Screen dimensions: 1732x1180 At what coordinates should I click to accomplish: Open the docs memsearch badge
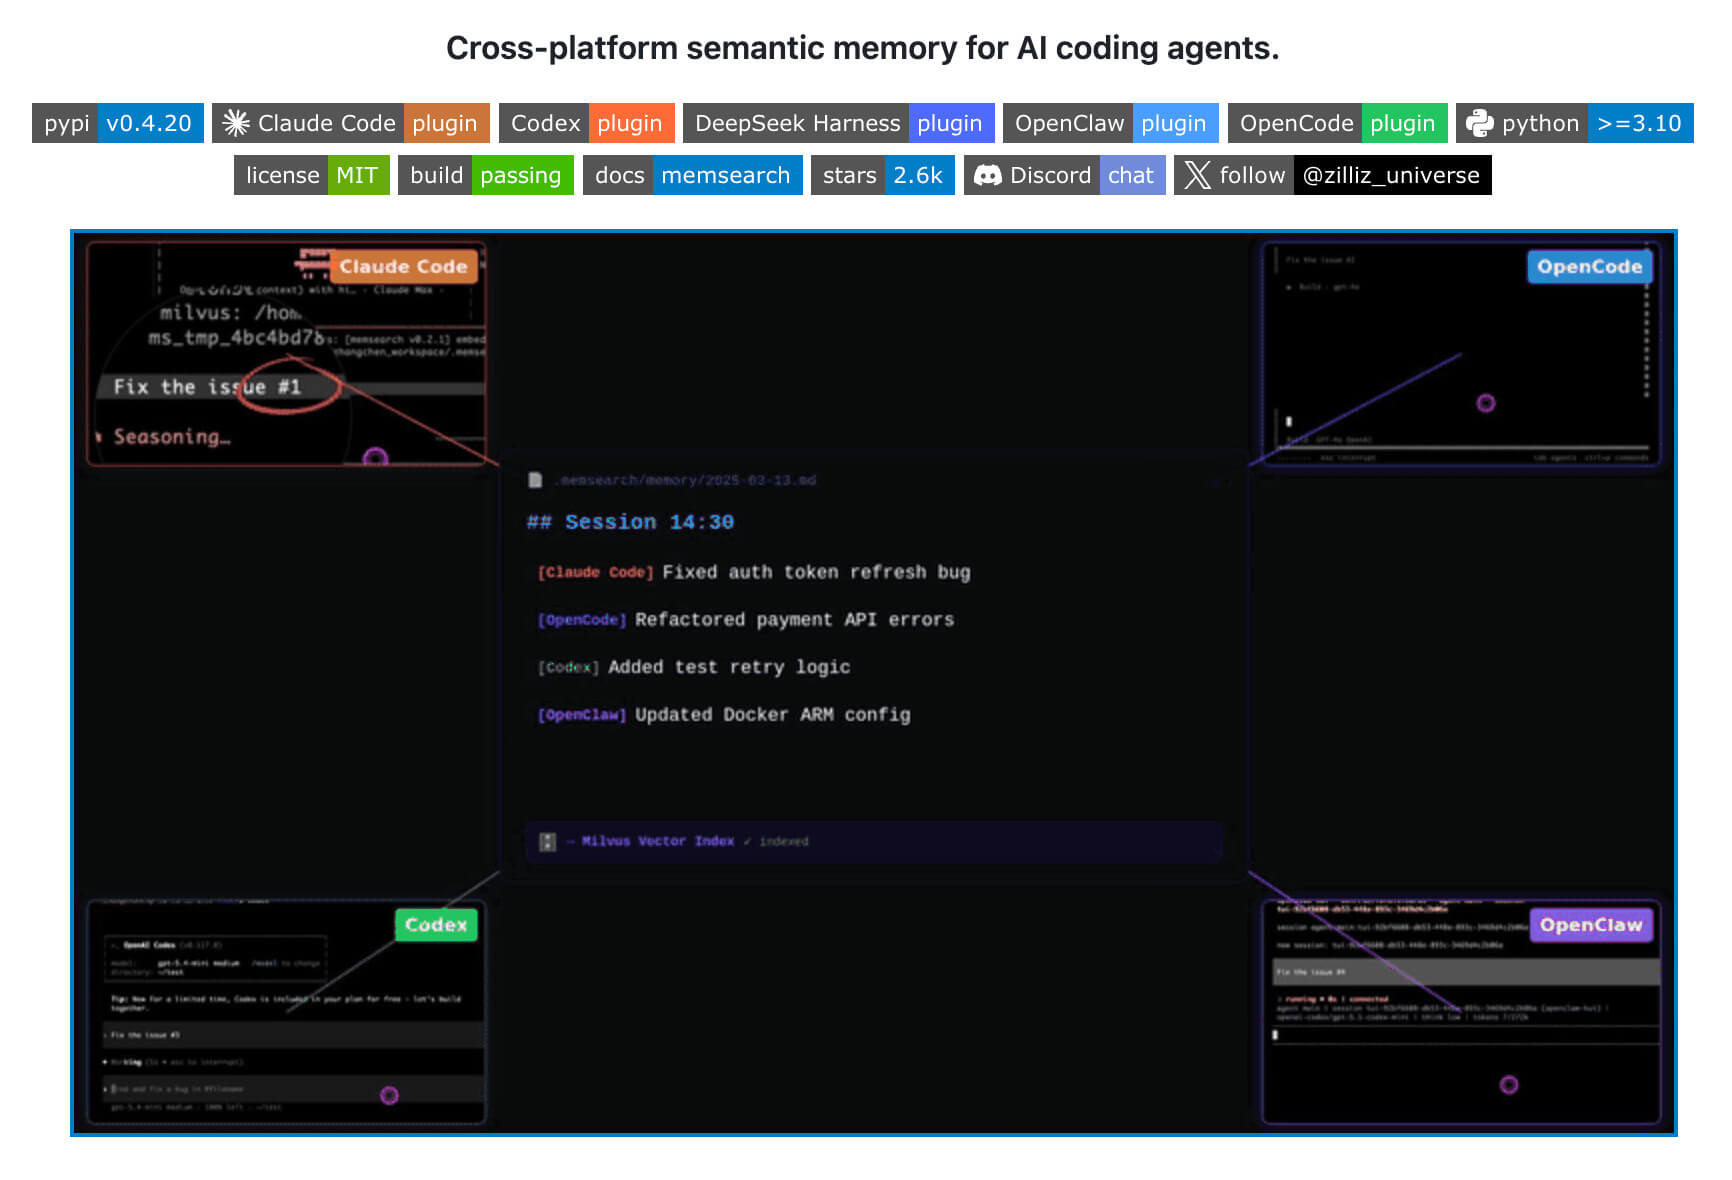point(693,175)
